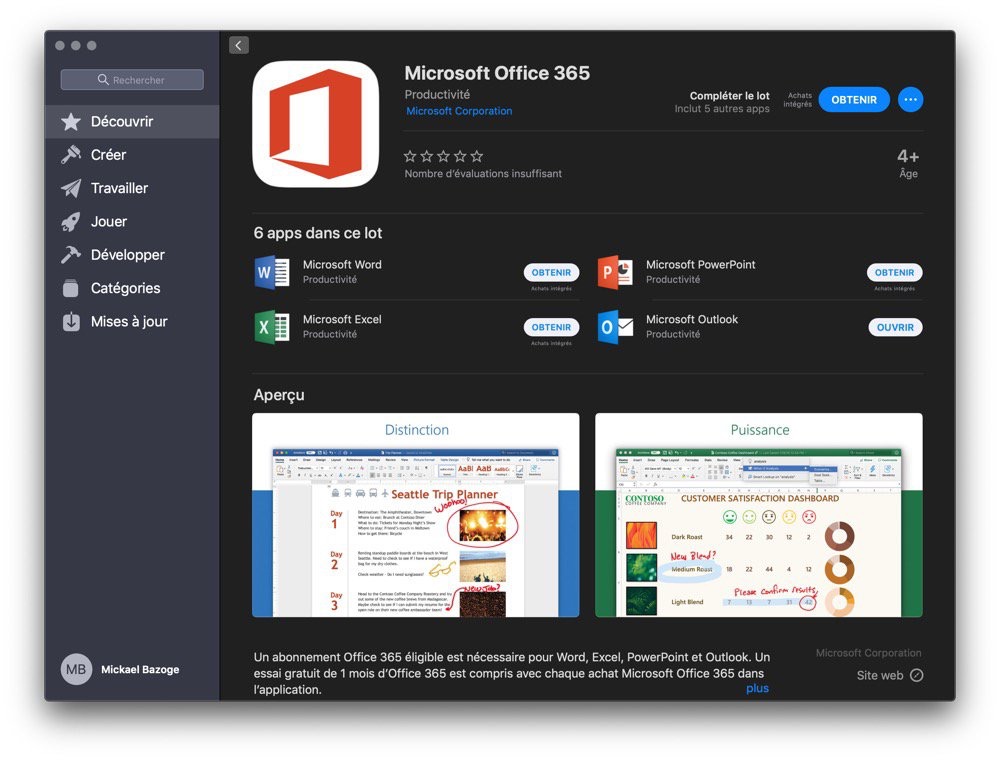Open the Site web link
Image resolution: width=1000 pixels, height=760 pixels.
click(890, 675)
